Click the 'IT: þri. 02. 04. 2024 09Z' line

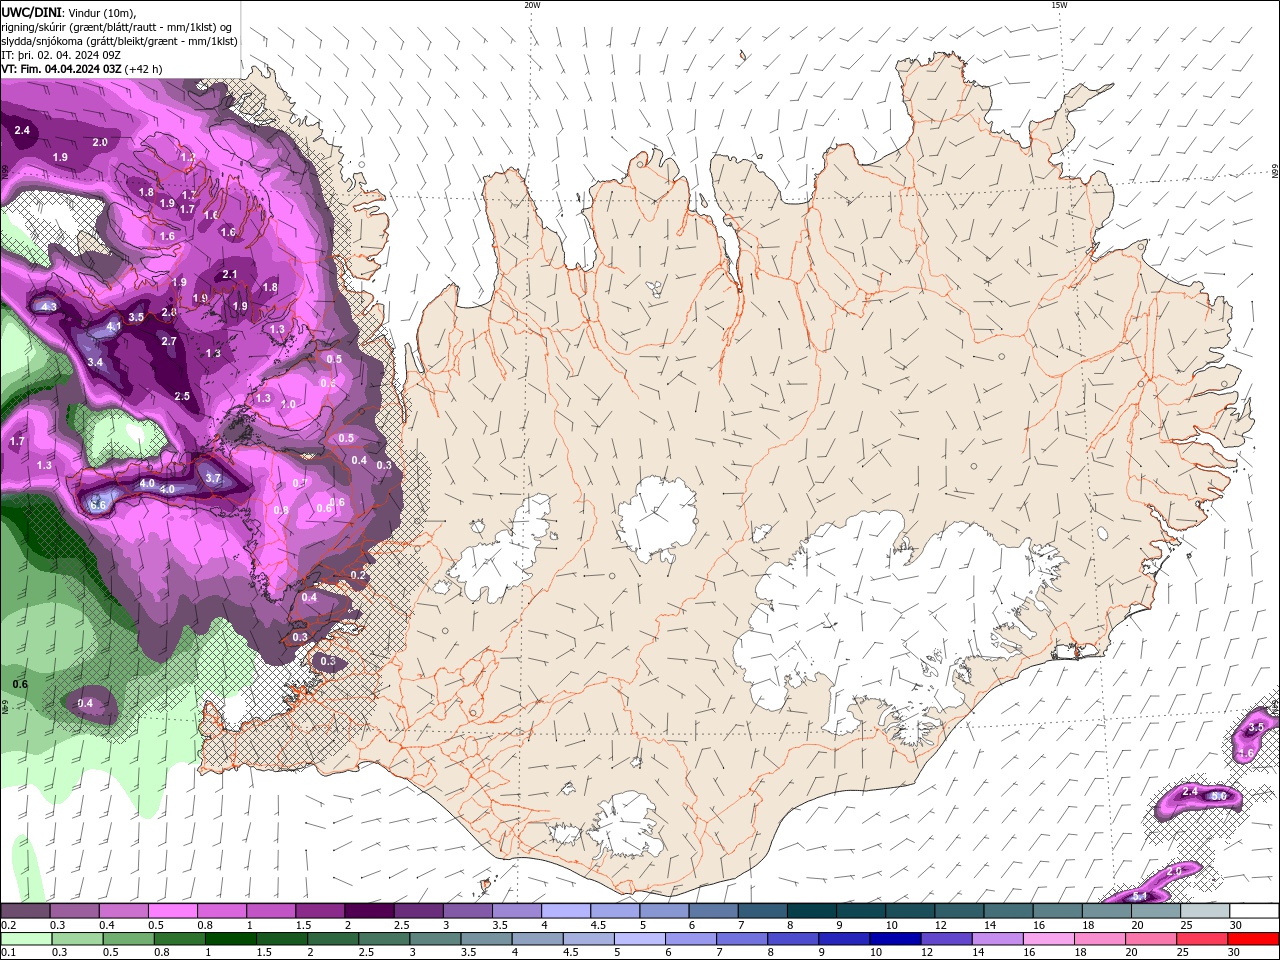click(62, 55)
